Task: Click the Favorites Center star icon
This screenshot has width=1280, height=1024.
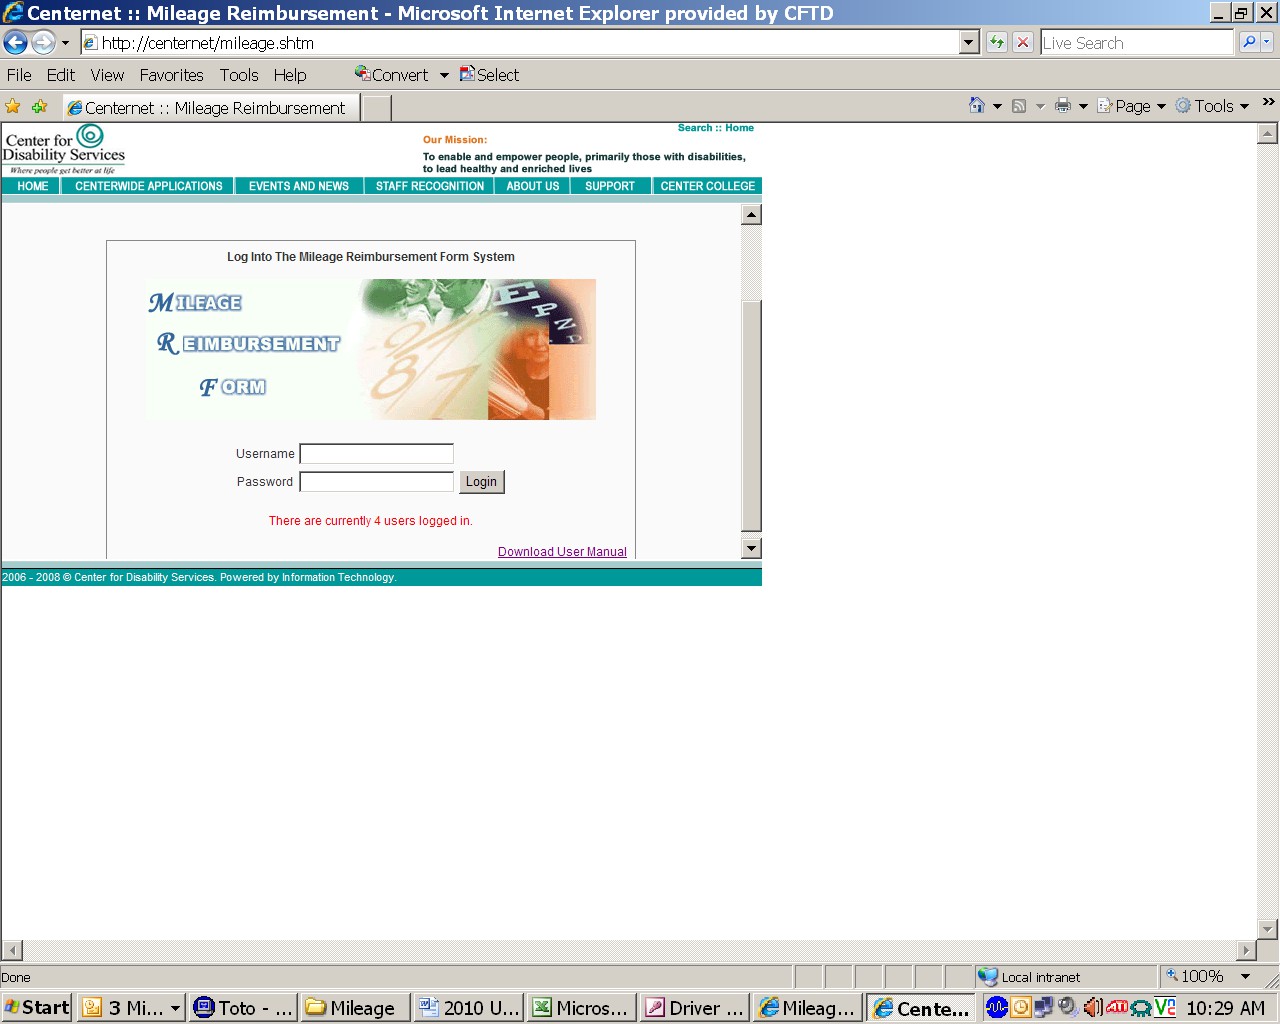Action: (13, 107)
